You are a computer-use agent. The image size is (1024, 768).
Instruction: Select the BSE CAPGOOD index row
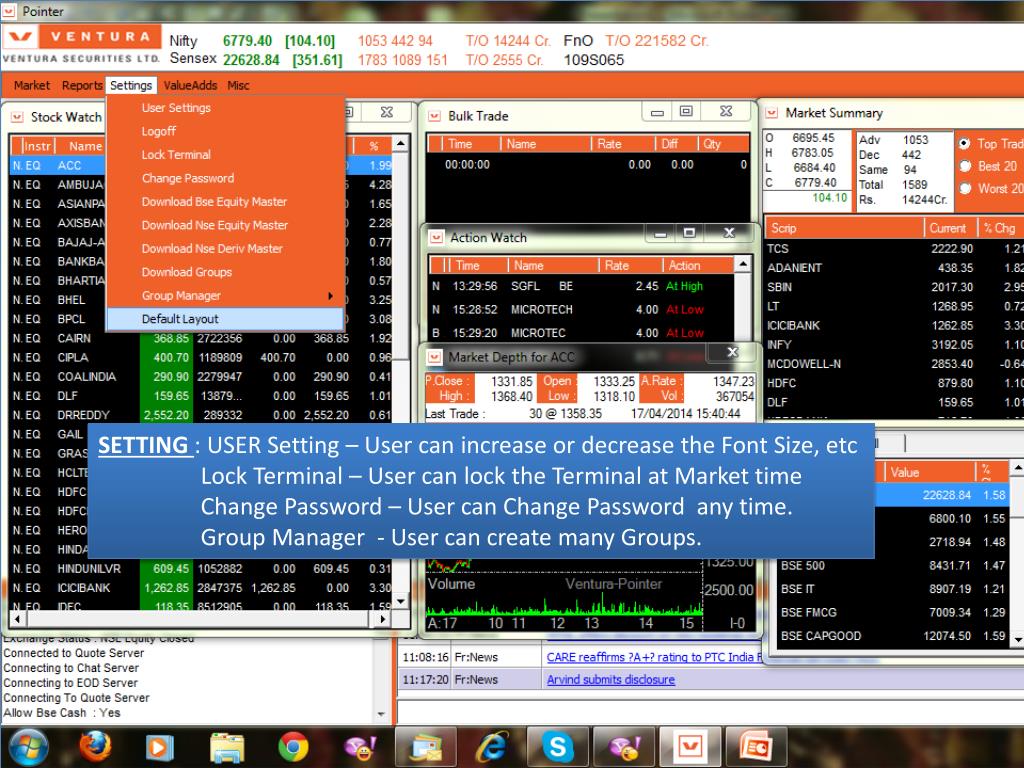(893, 636)
